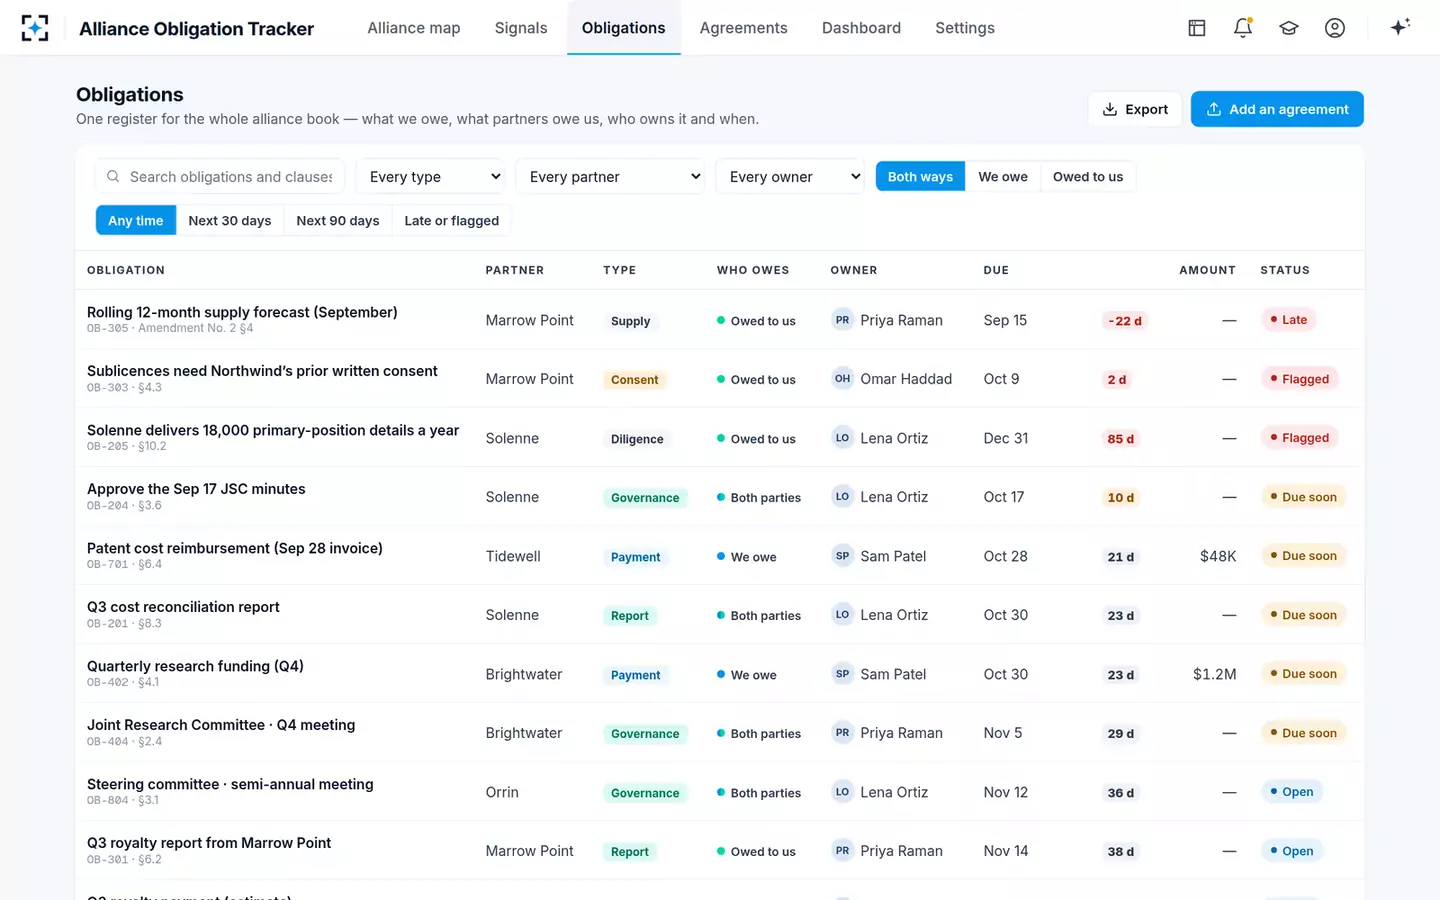
Task: Click the LO avatar on the Steering committee row
Action: click(842, 792)
